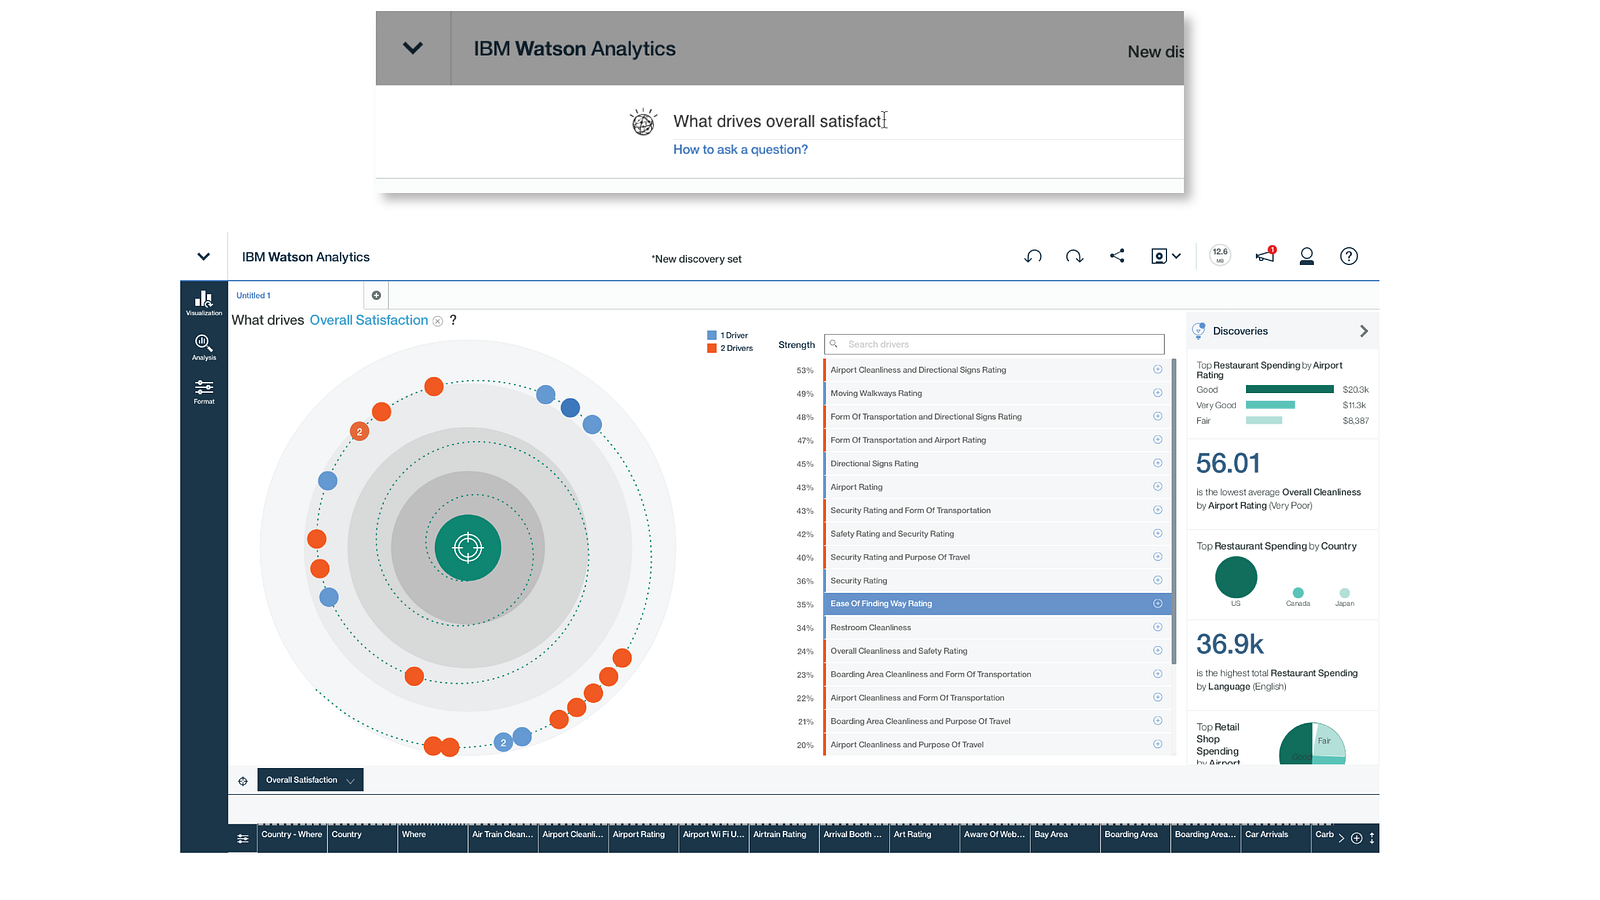The width and height of the screenshot is (1600, 900).
Task: Remove Overall Satisfaction with the x icon
Action: click(x=437, y=321)
